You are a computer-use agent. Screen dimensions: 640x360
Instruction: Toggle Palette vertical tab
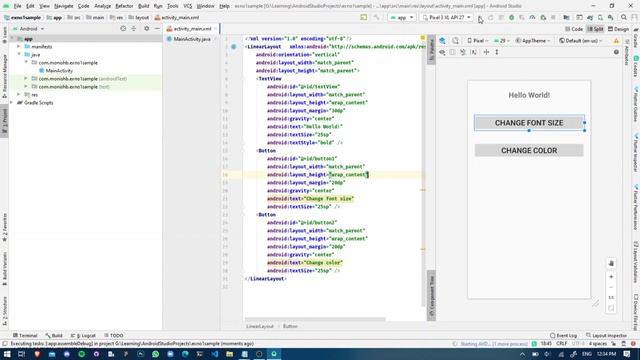click(431, 49)
